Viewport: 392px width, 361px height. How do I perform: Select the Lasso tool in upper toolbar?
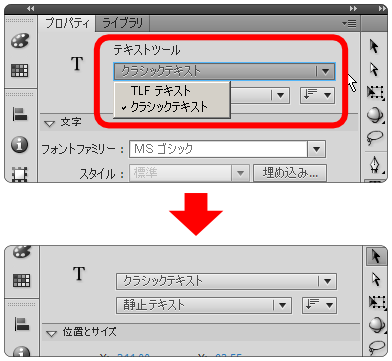click(375, 137)
